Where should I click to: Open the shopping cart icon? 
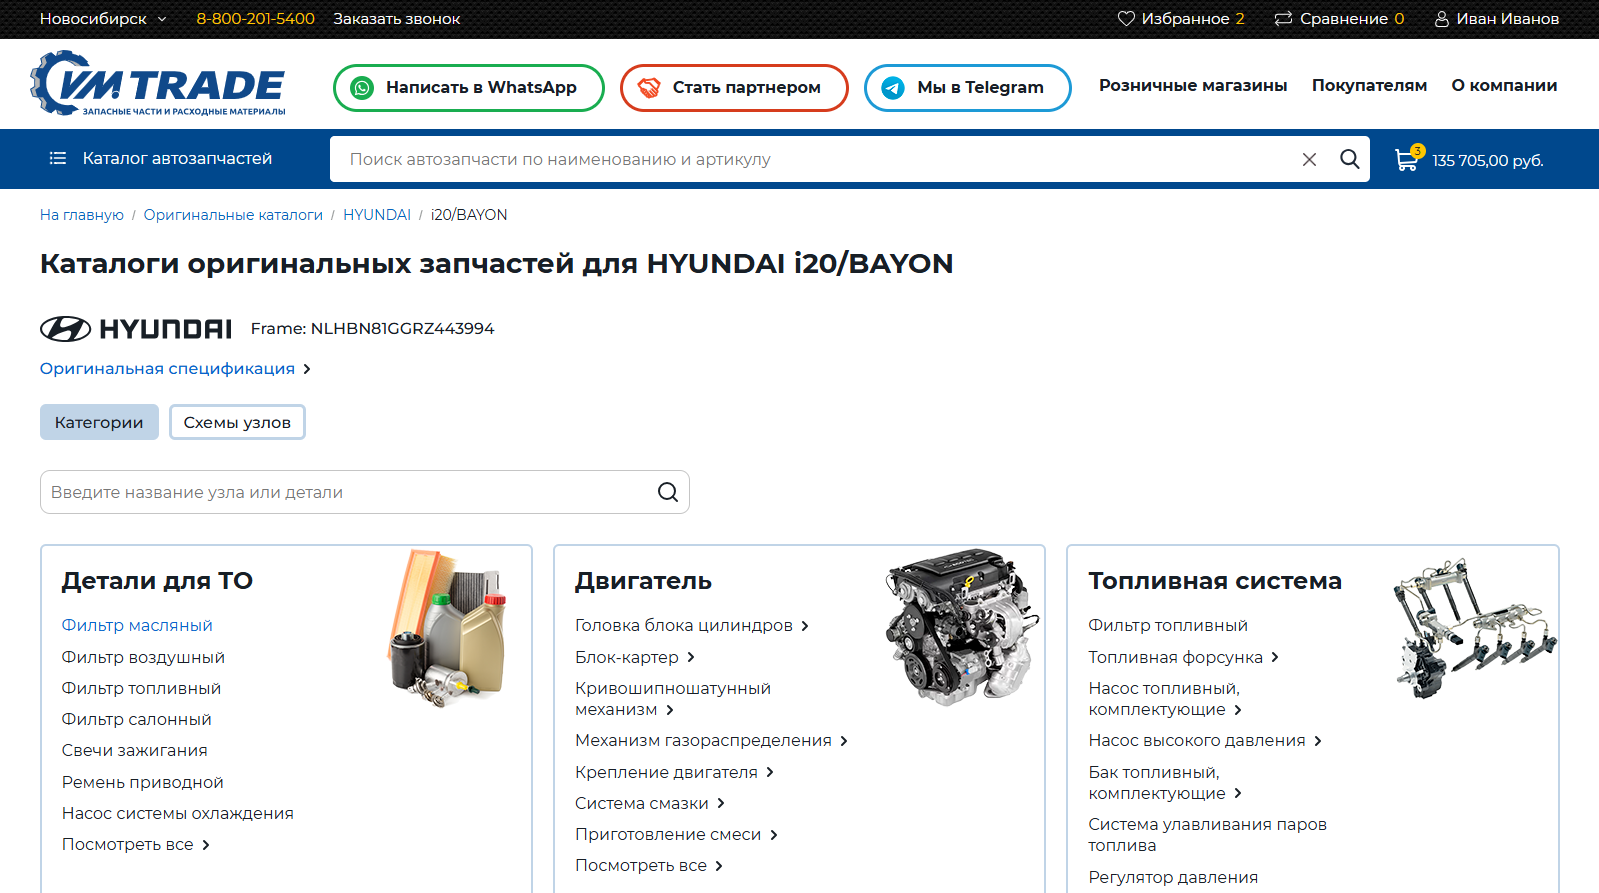pyautogui.click(x=1408, y=158)
